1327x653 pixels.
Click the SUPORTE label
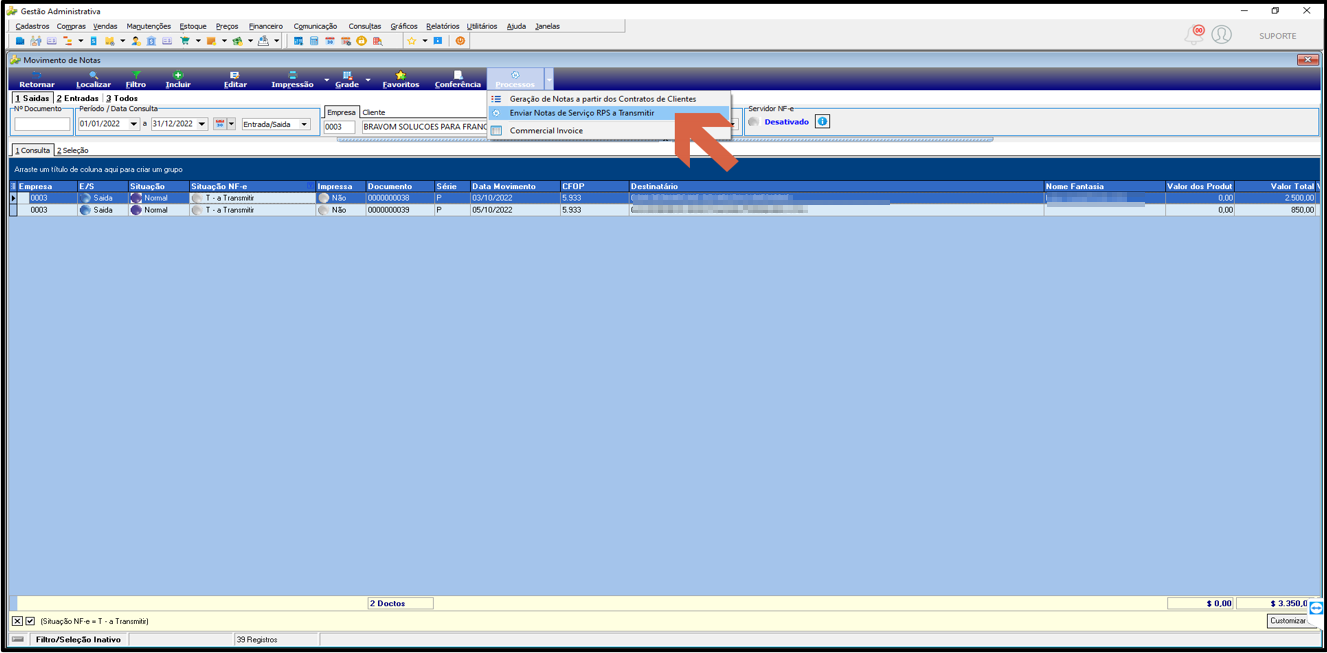(1277, 36)
